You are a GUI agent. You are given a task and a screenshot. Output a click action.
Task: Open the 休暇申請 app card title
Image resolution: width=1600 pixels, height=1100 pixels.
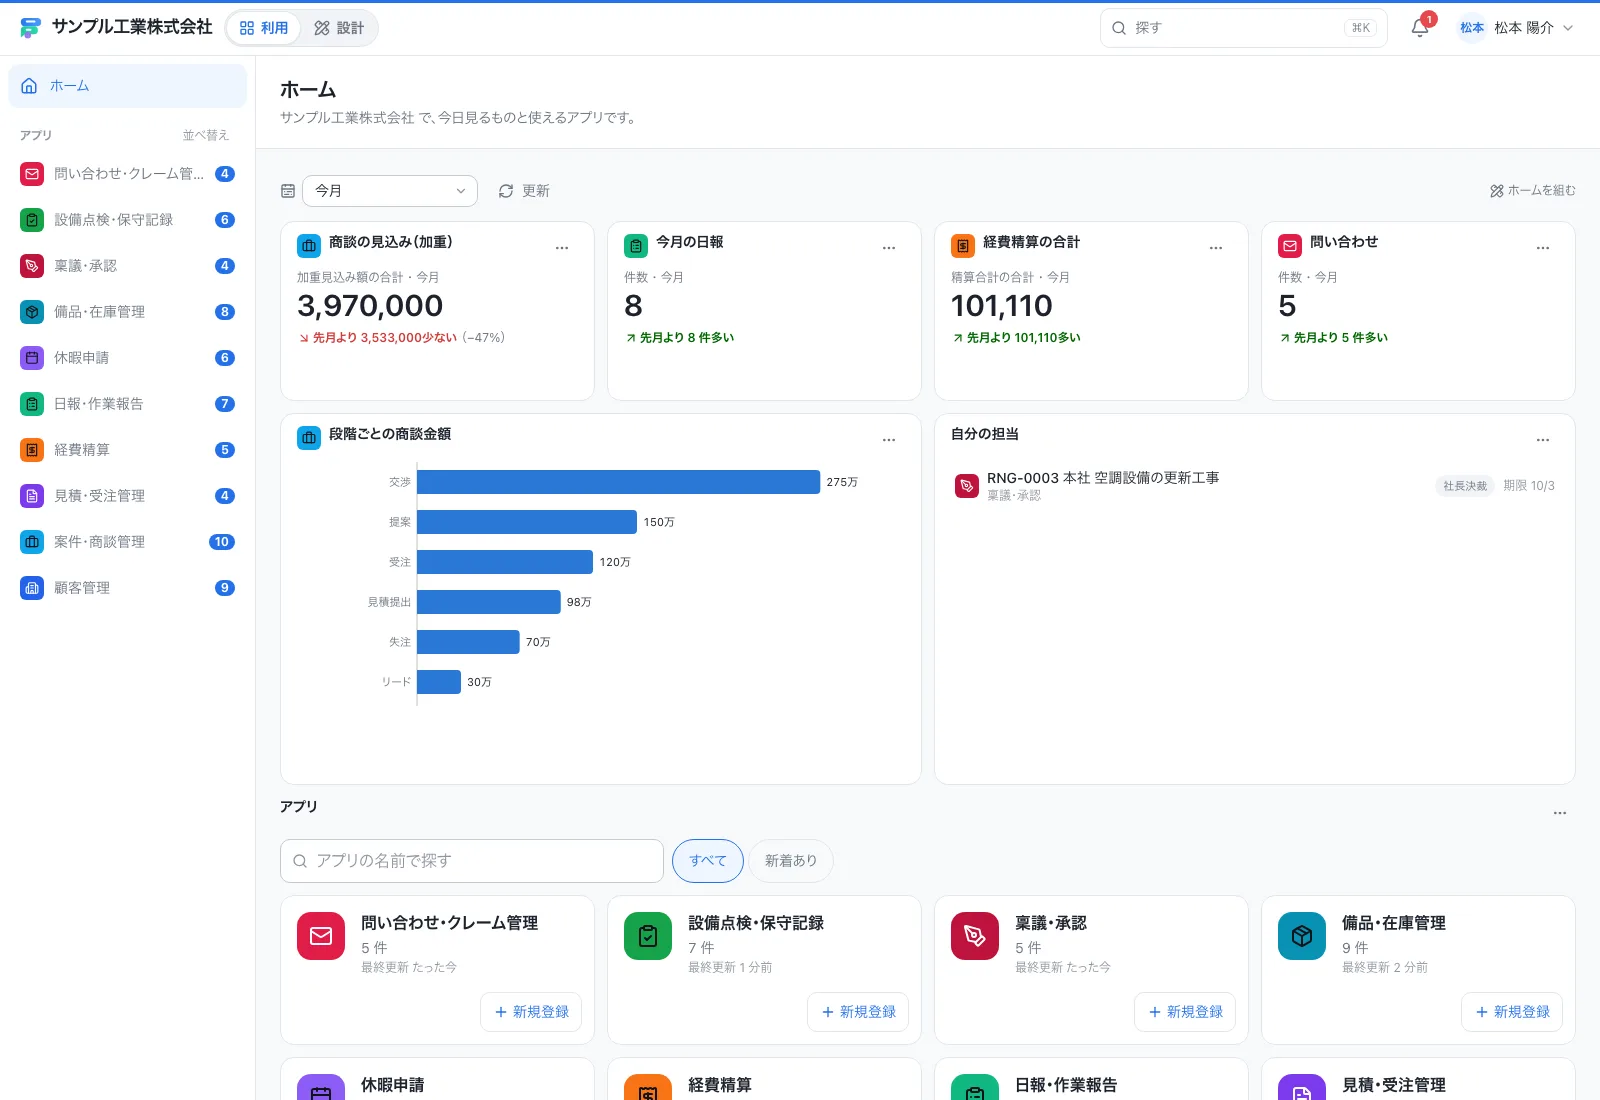coord(392,1085)
